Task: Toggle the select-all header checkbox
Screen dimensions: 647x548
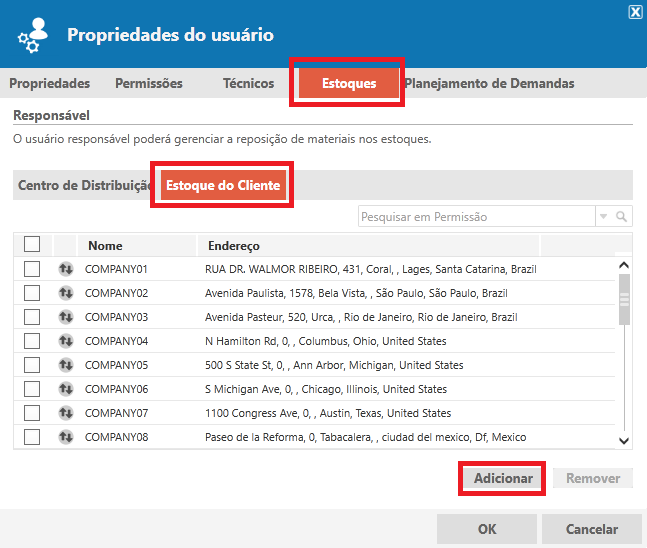Action: point(32,244)
